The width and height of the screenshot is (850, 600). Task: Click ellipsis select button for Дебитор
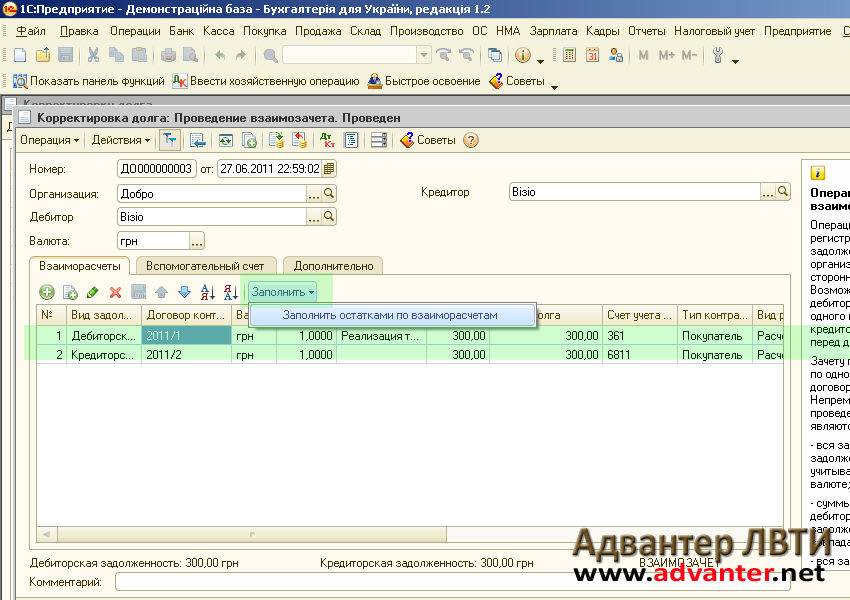(x=314, y=217)
